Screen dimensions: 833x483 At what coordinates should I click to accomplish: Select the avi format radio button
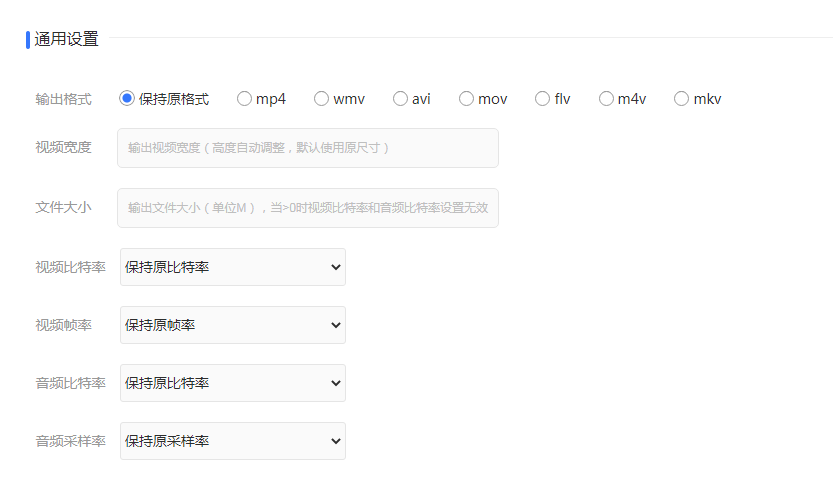click(400, 98)
